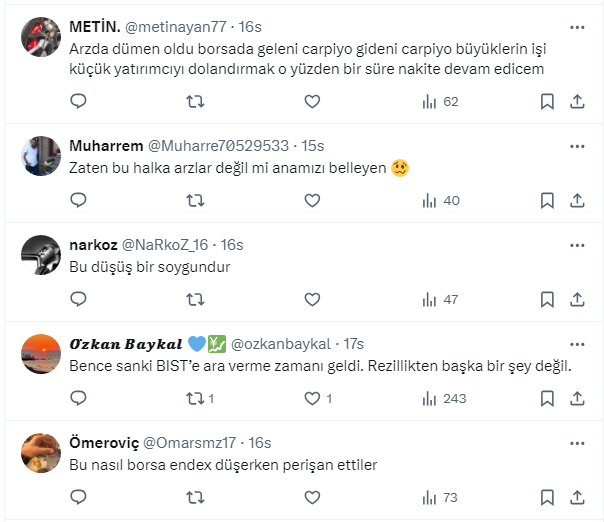Open more options on Ömeroviç's tweet
The height and width of the screenshot is (522, 604).
pyautogui.click(x=577, y=440)
